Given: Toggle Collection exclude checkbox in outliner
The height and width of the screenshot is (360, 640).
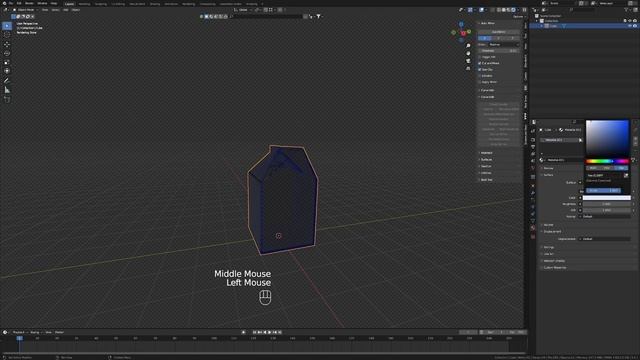Looking at the screenshot, I should 625,21.
